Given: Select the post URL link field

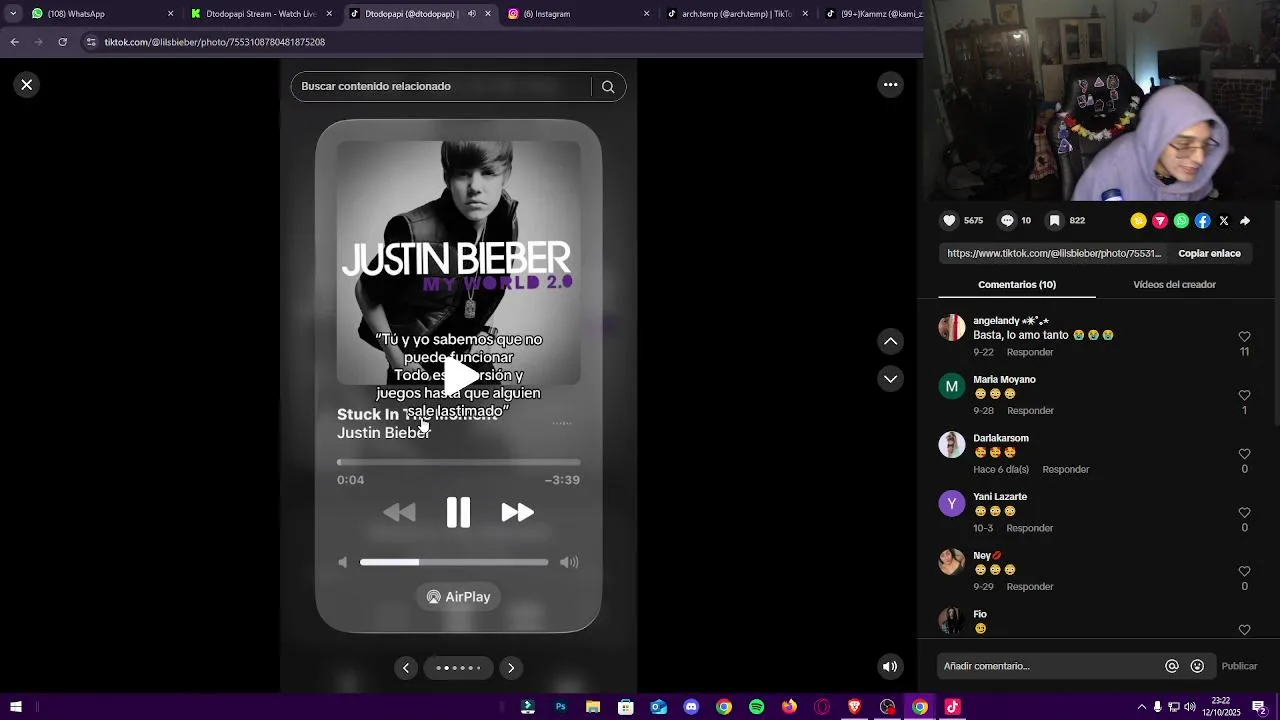Looking at the screenshot, I should [1054, 254].
